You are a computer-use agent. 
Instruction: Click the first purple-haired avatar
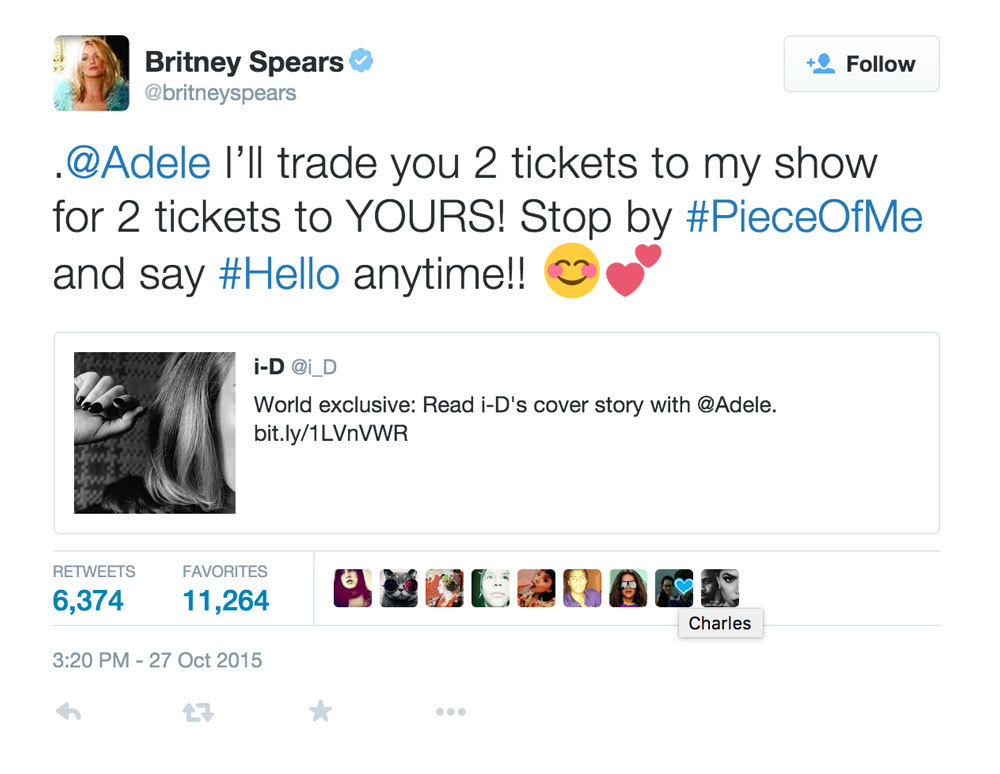point(352,588)
